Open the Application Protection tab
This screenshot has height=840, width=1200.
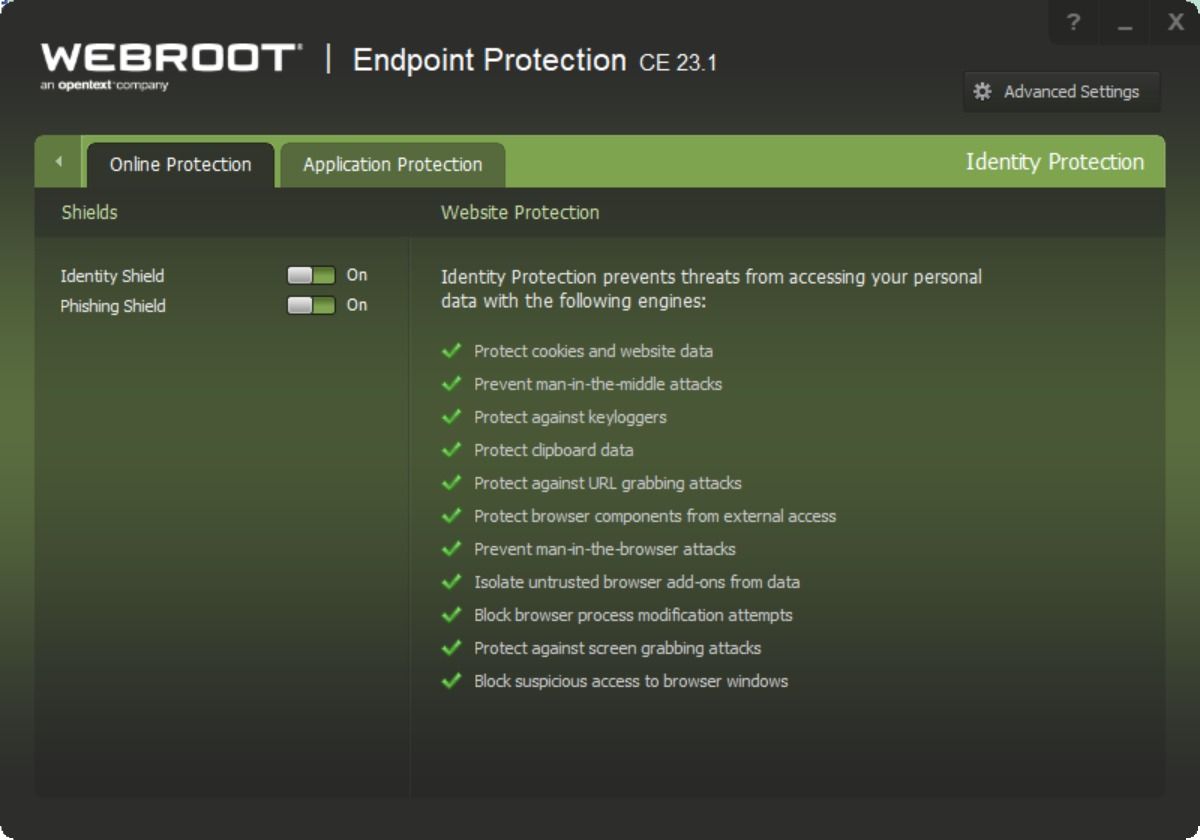pyautogui.click(x=392, y=165)
